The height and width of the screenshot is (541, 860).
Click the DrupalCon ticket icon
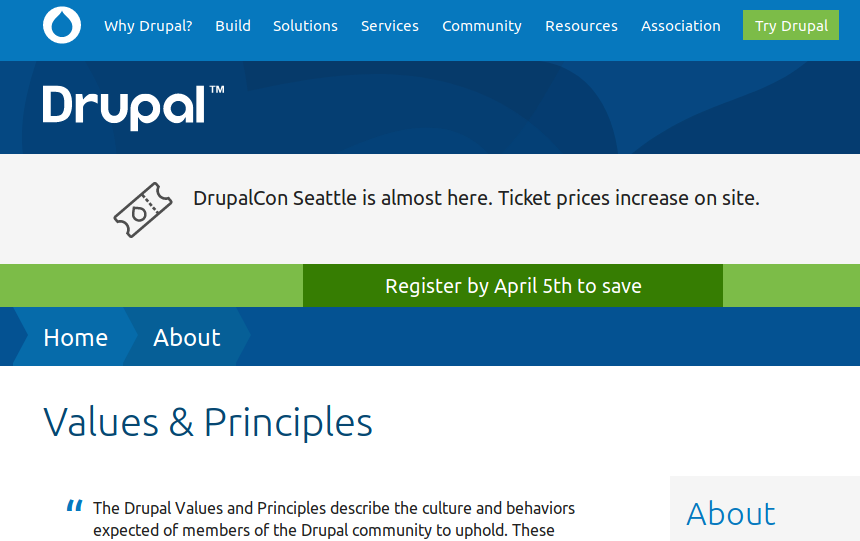pos(143,209)
